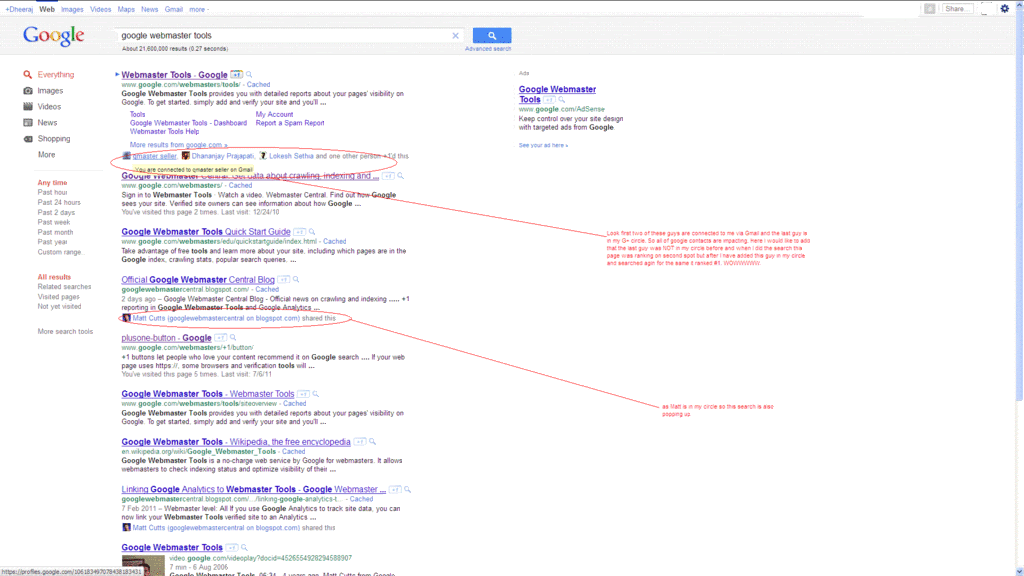Expand the 'more' menu in top bar
The height and width of the screenshot is (576, 1024).
point(199,9)
